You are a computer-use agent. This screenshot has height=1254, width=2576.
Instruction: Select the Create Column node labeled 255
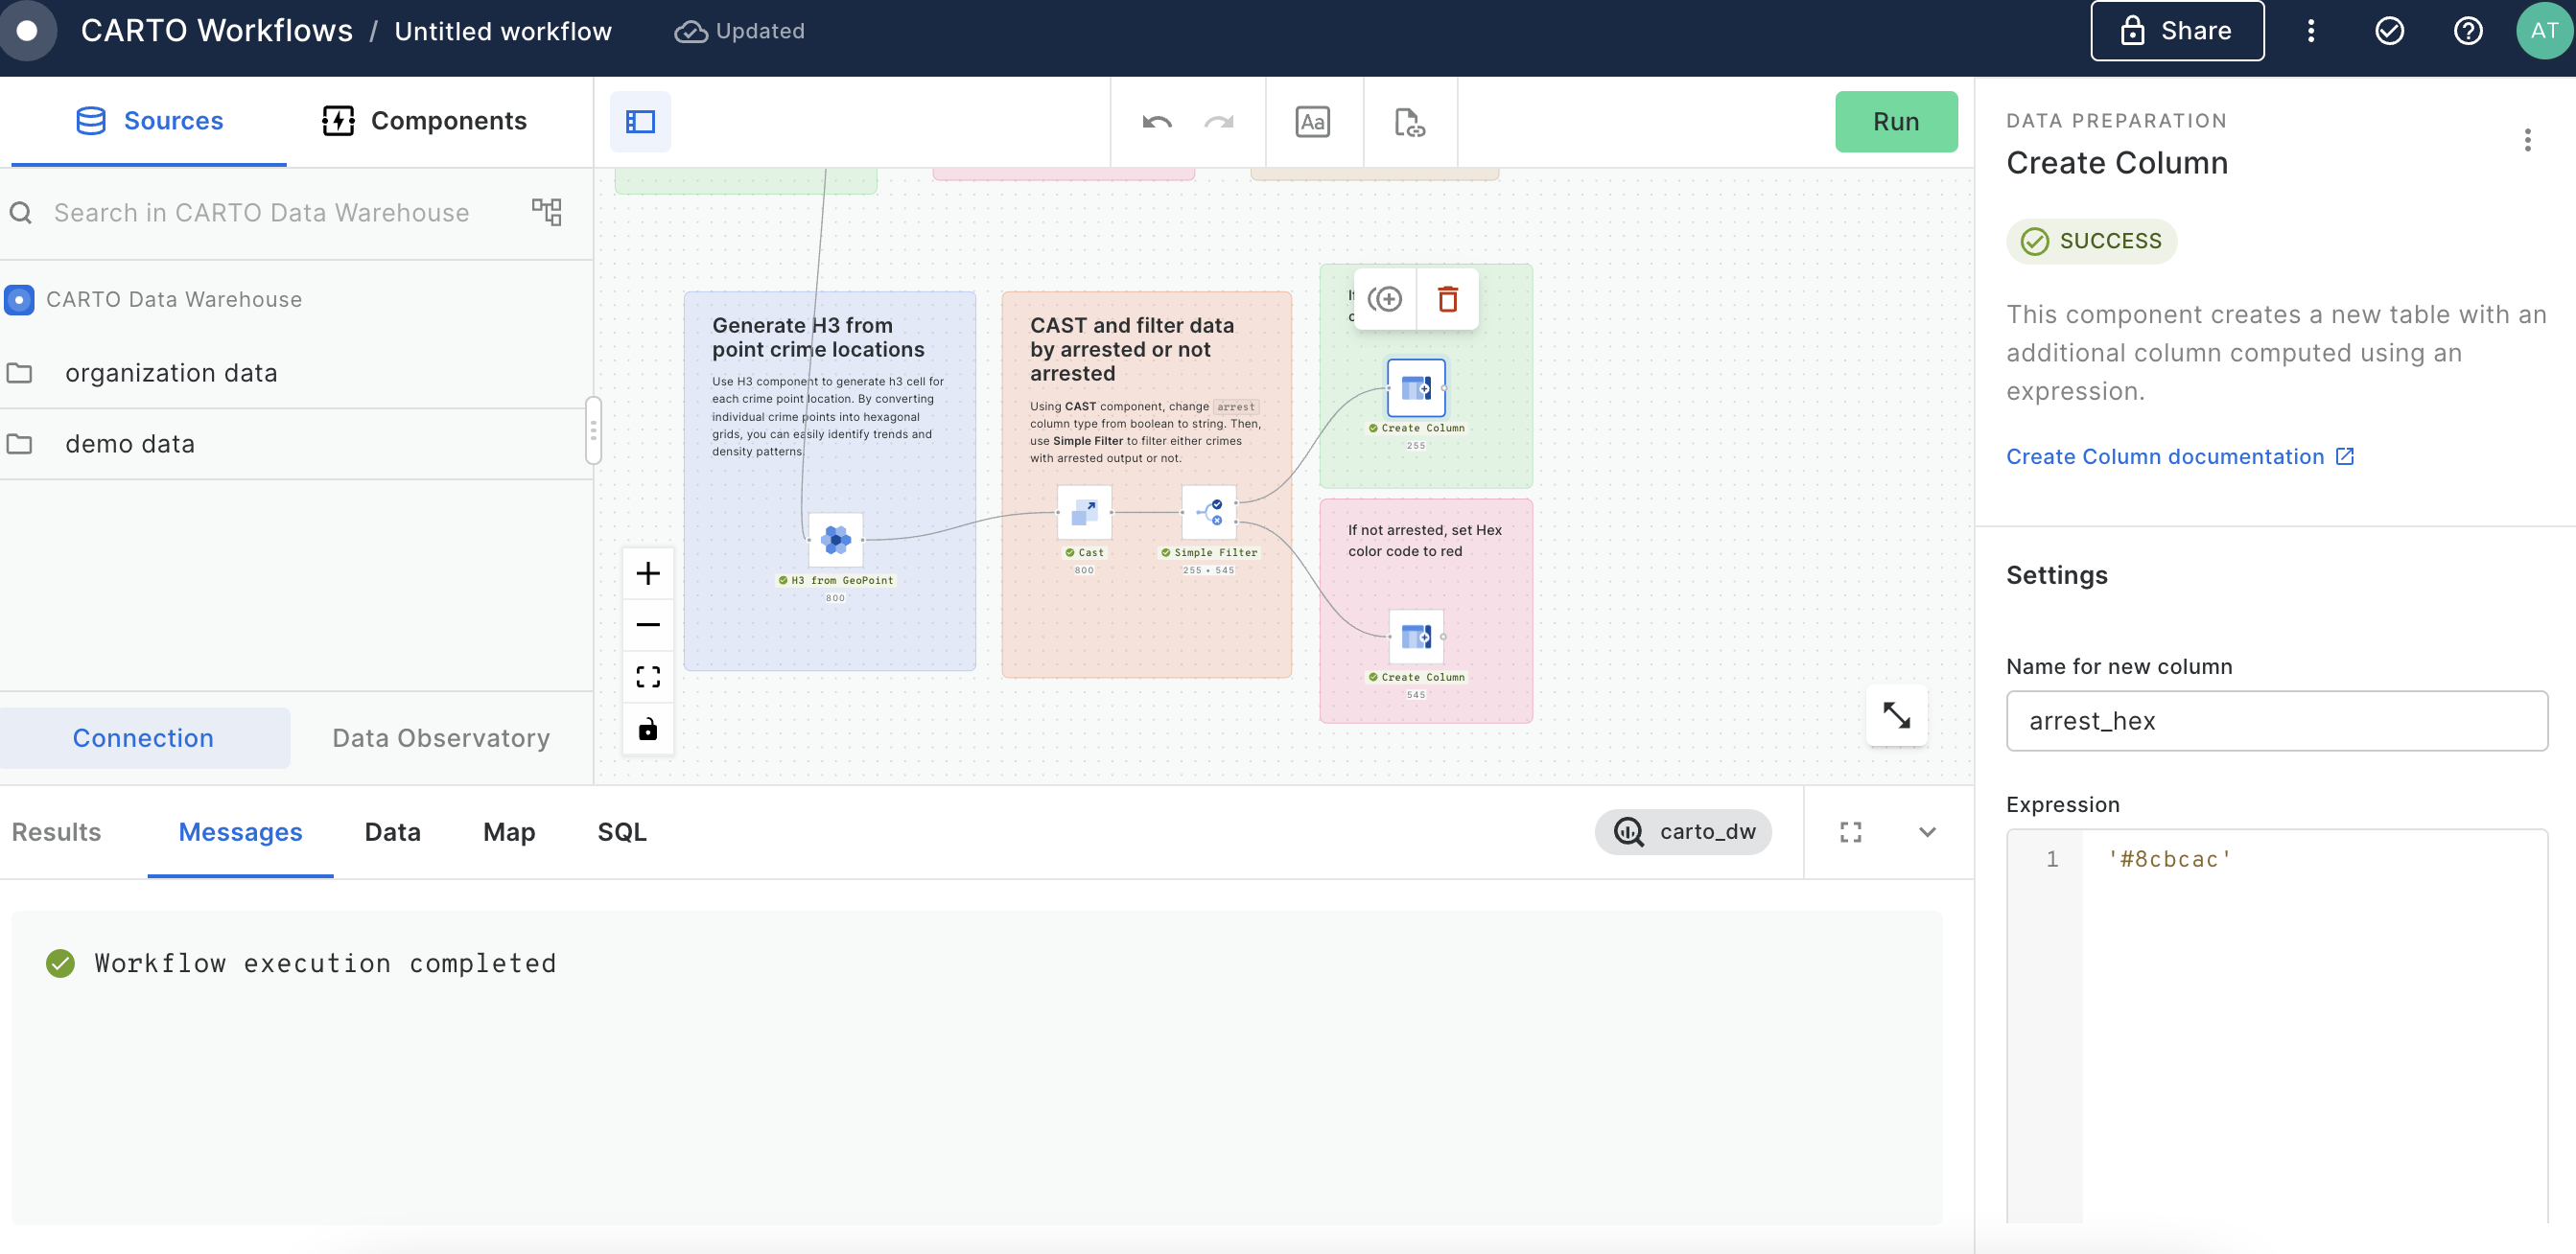(1415, 388)
